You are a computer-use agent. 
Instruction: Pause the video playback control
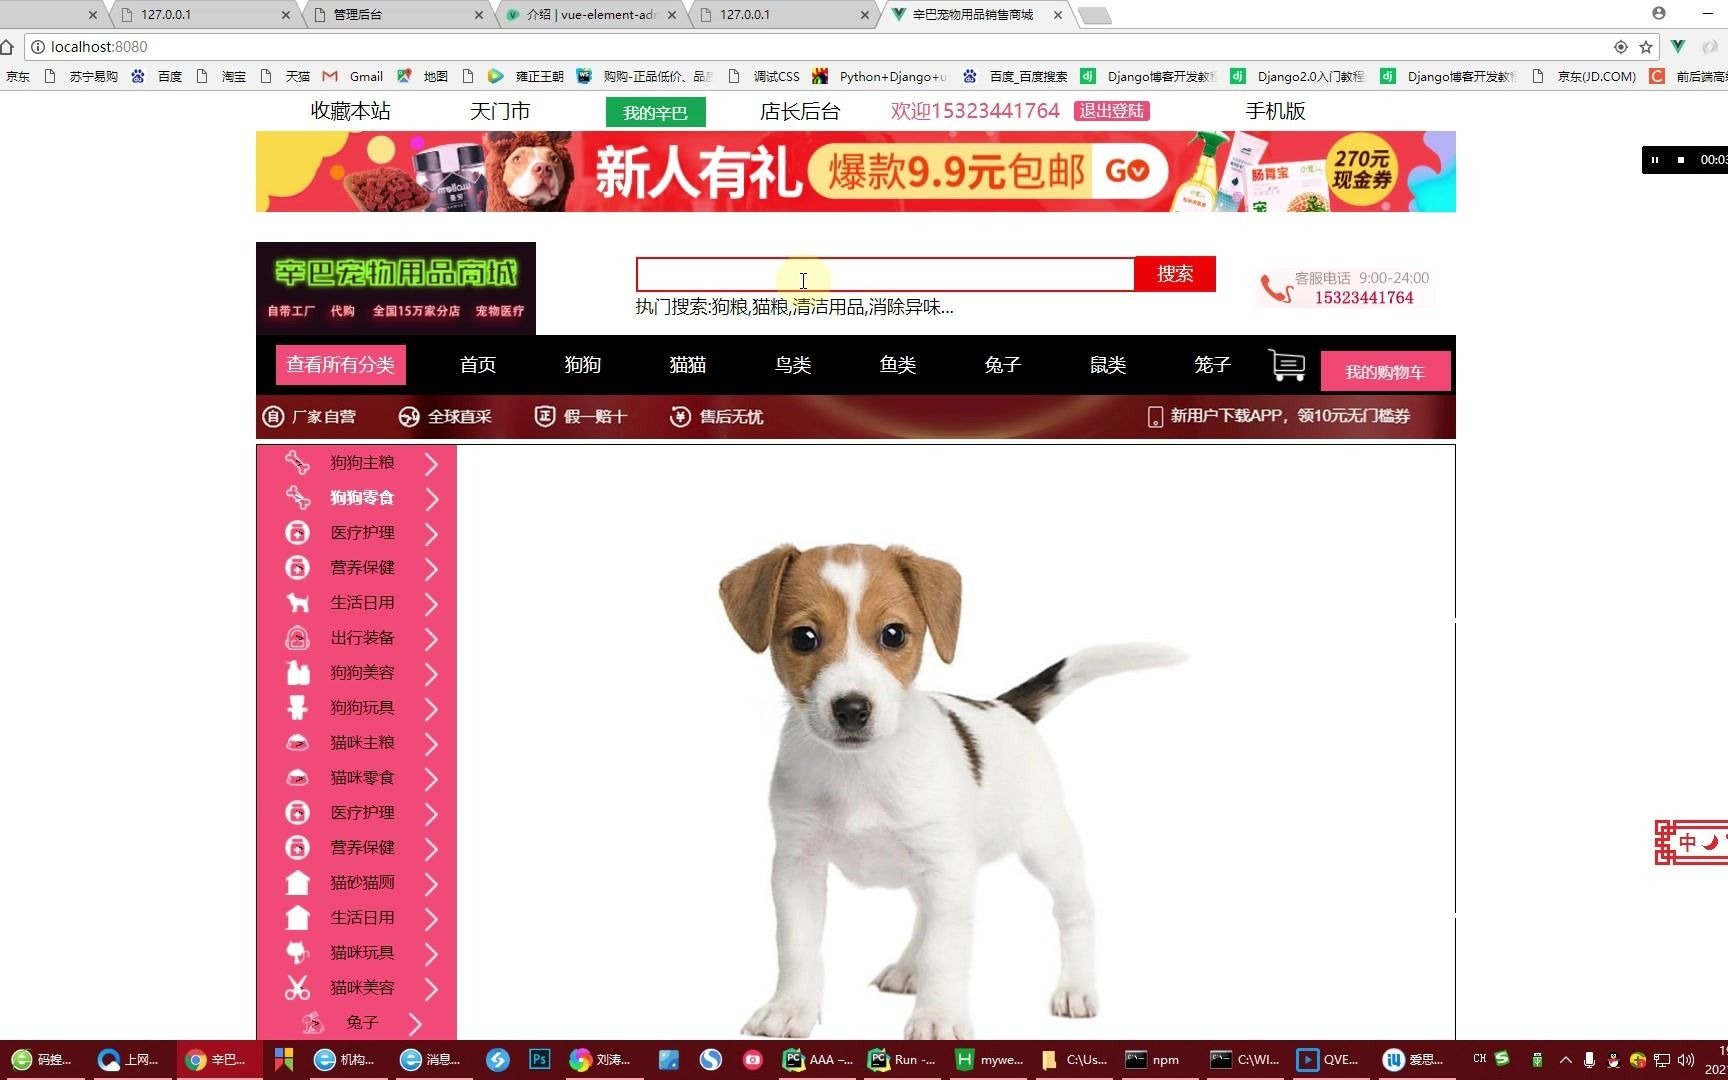[1655, 160]
